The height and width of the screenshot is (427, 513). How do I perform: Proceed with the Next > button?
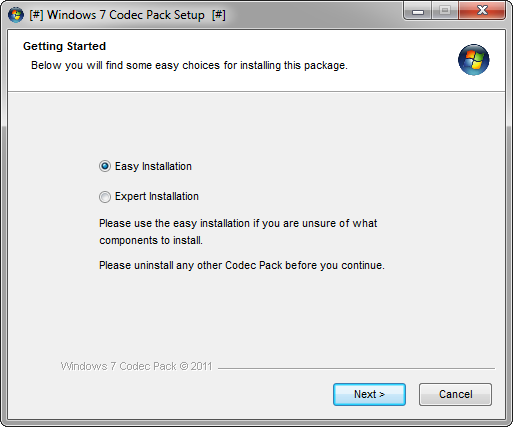tap(369, 394)
